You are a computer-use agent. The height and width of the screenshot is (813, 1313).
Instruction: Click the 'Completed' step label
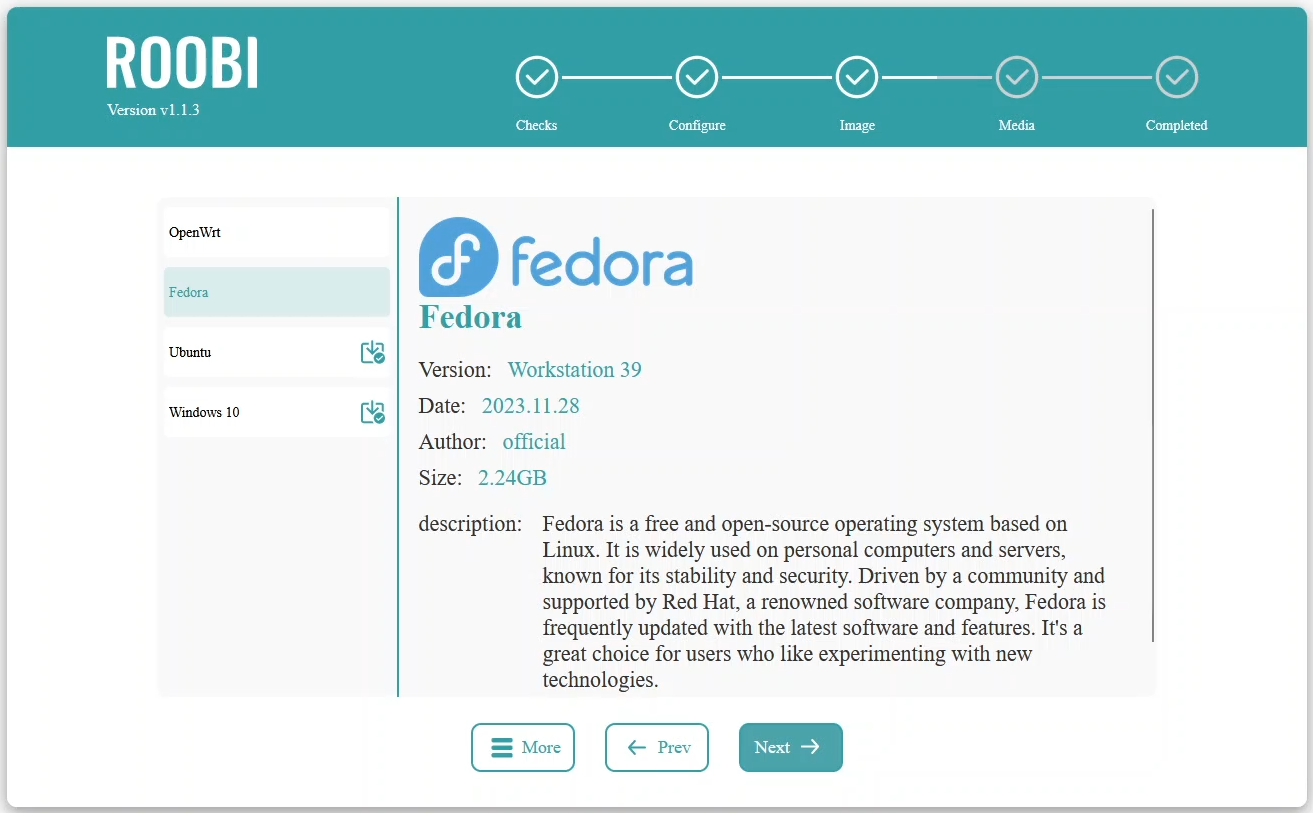tap(1177, 125)
